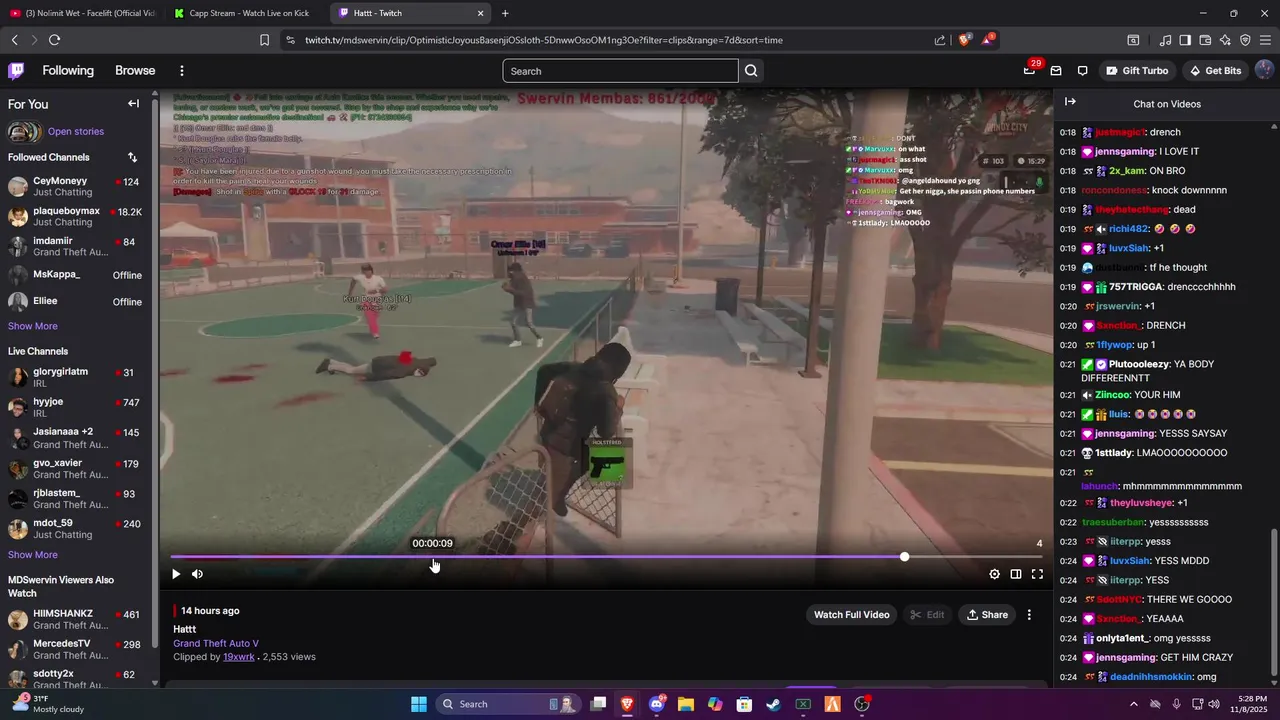Toggle the browser sidebar panel
1280x720 pixels.
tap(1185, 40)
